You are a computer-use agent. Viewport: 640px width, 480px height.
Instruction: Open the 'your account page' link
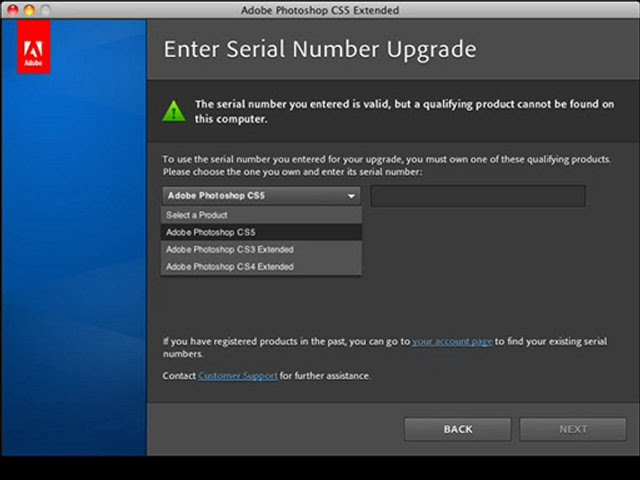[x=452, y=342]
